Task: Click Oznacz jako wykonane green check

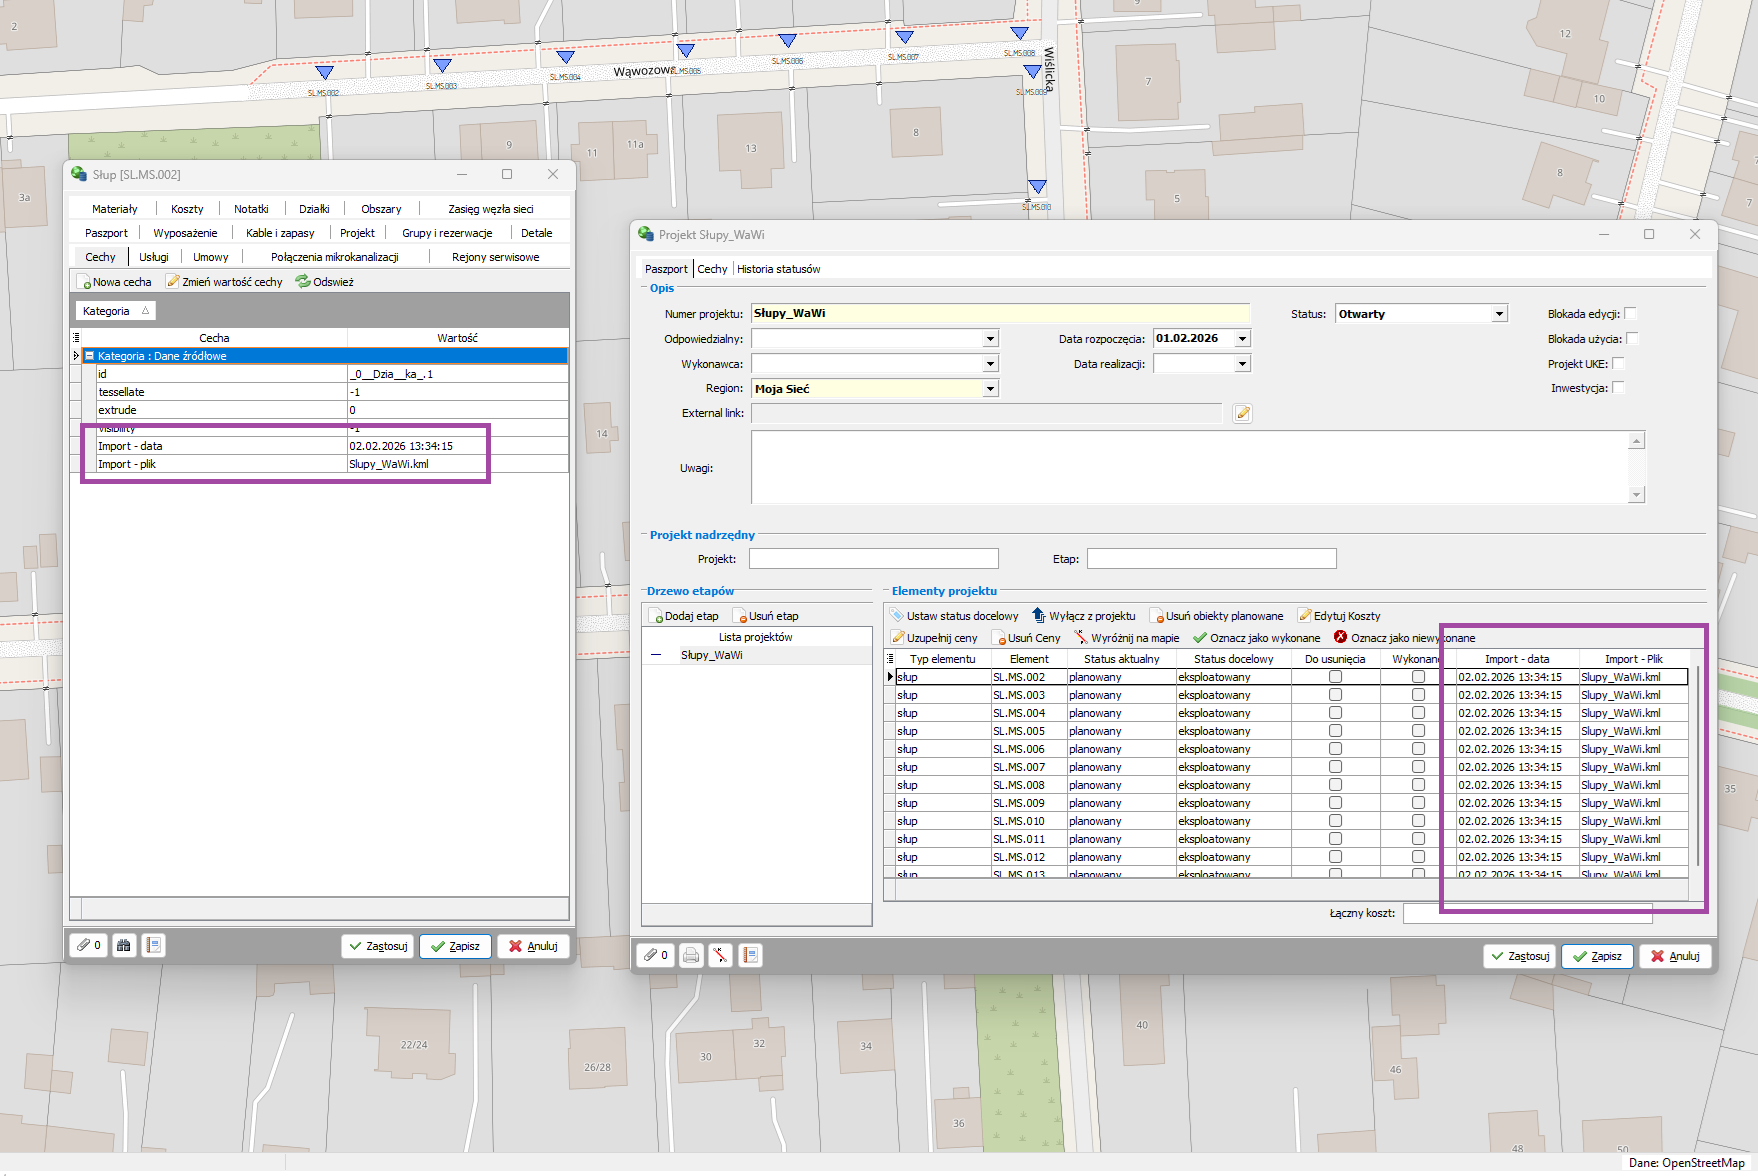Action: tap(1200, 638)
